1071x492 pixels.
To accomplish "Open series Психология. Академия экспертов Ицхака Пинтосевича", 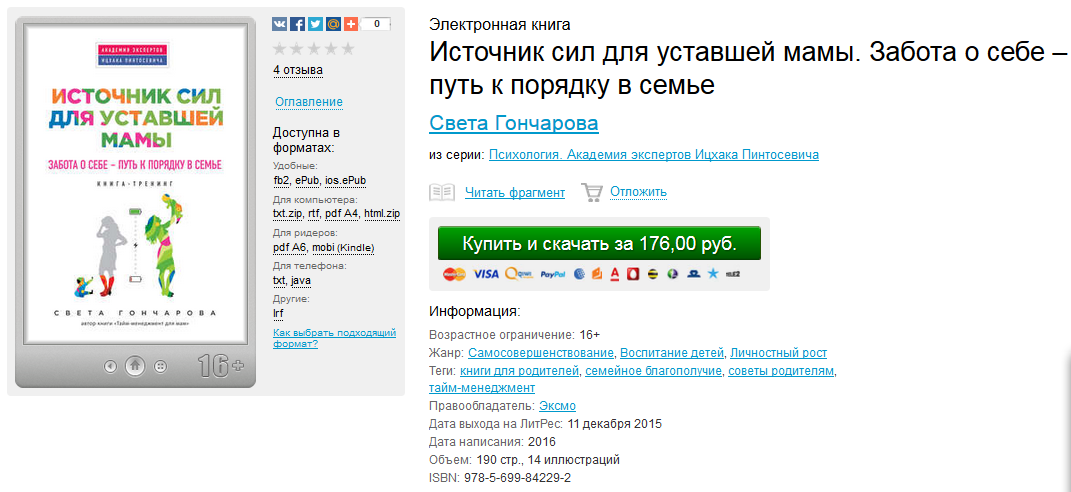I will [x=654, y=154].
